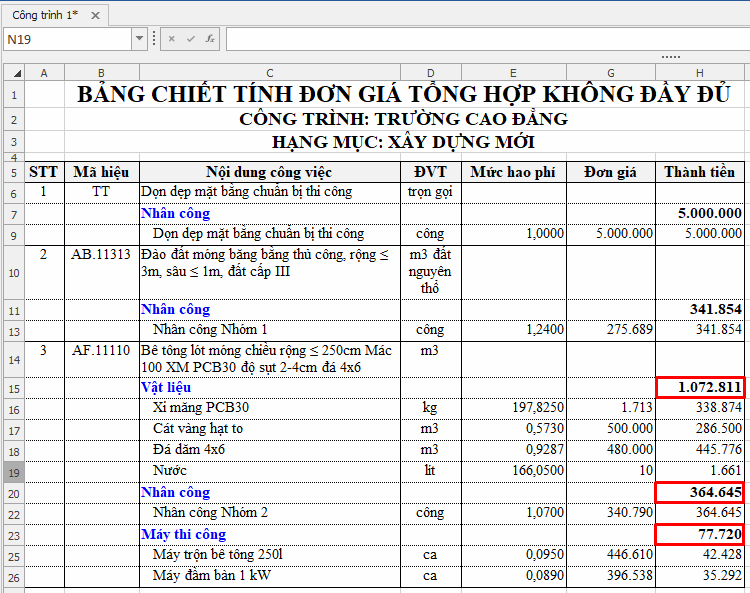Open the Name Box dropdown arrow
Image resolution: width=750 pixels, height=593 pixels.
point(139,39)
